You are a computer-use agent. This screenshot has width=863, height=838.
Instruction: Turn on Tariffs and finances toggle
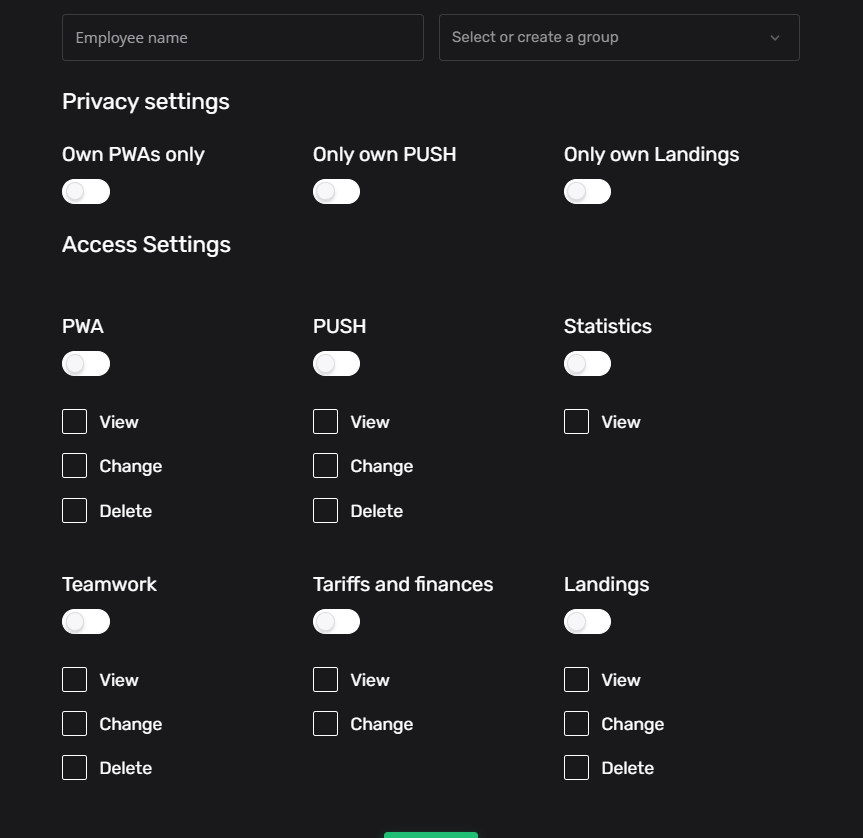pos(336,622)
